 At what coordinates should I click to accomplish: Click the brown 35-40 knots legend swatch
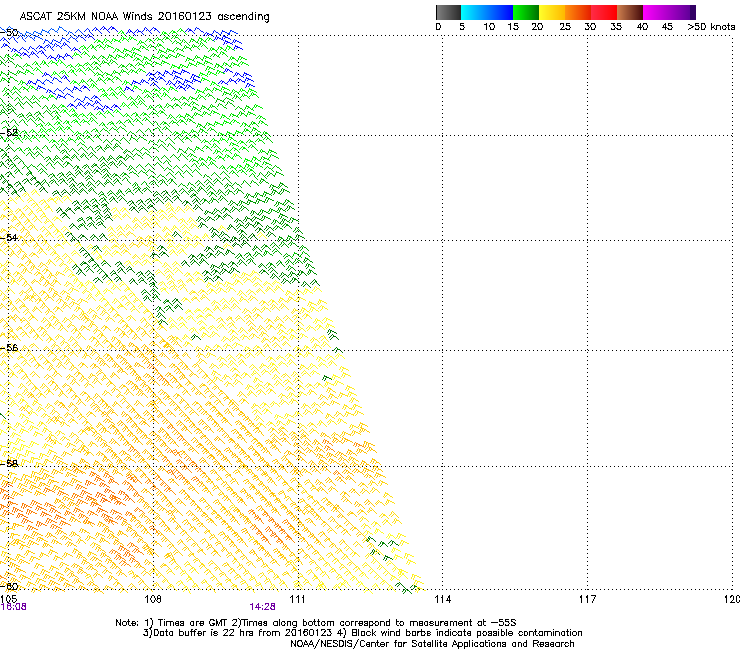[x=630, y=12]
